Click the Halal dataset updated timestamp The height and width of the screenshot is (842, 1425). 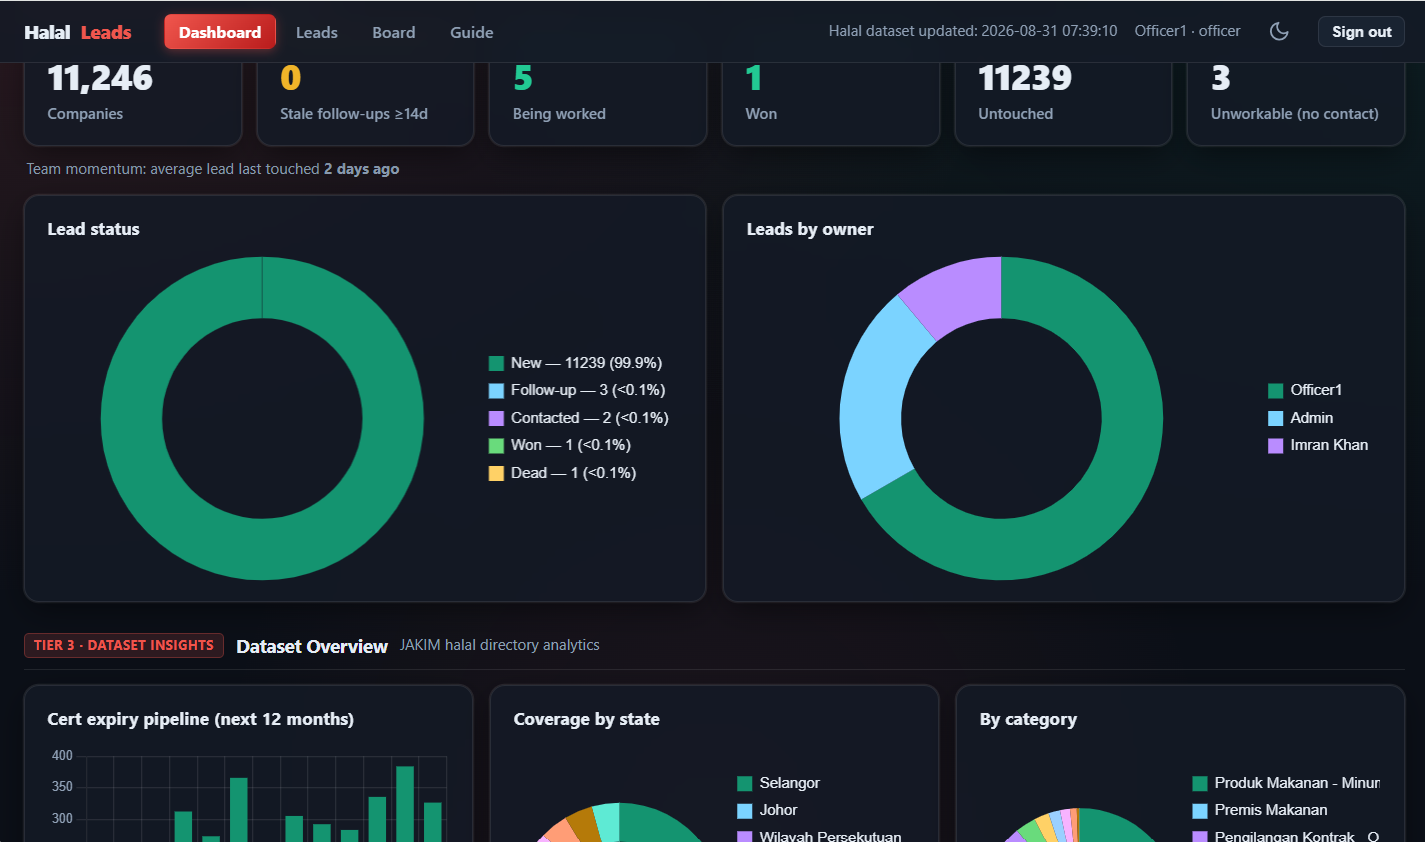pos(973,31)
